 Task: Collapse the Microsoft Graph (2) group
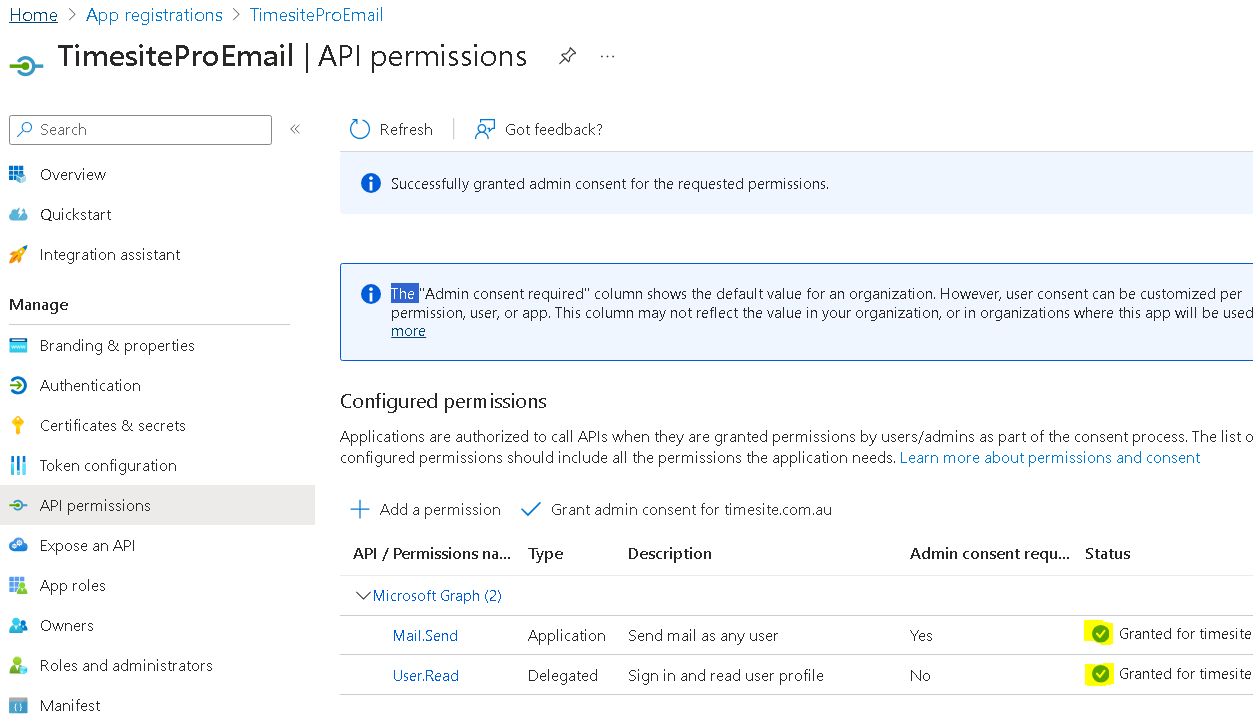click(363, 595)
